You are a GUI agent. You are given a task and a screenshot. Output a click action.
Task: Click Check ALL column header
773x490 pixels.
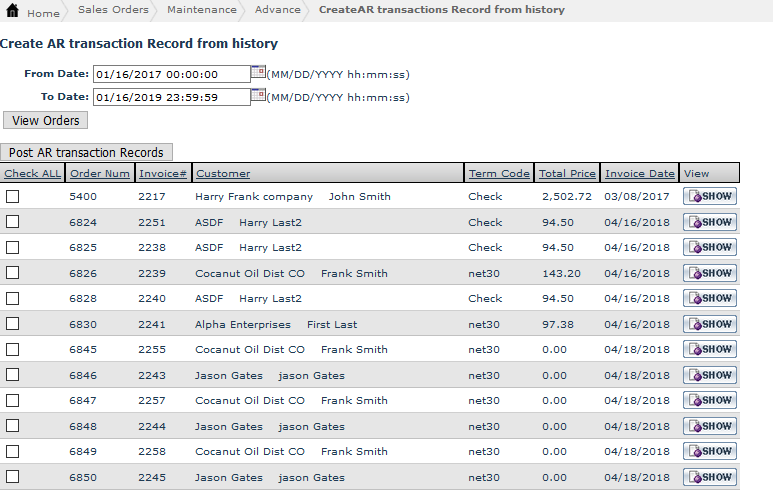coord(32,174)
